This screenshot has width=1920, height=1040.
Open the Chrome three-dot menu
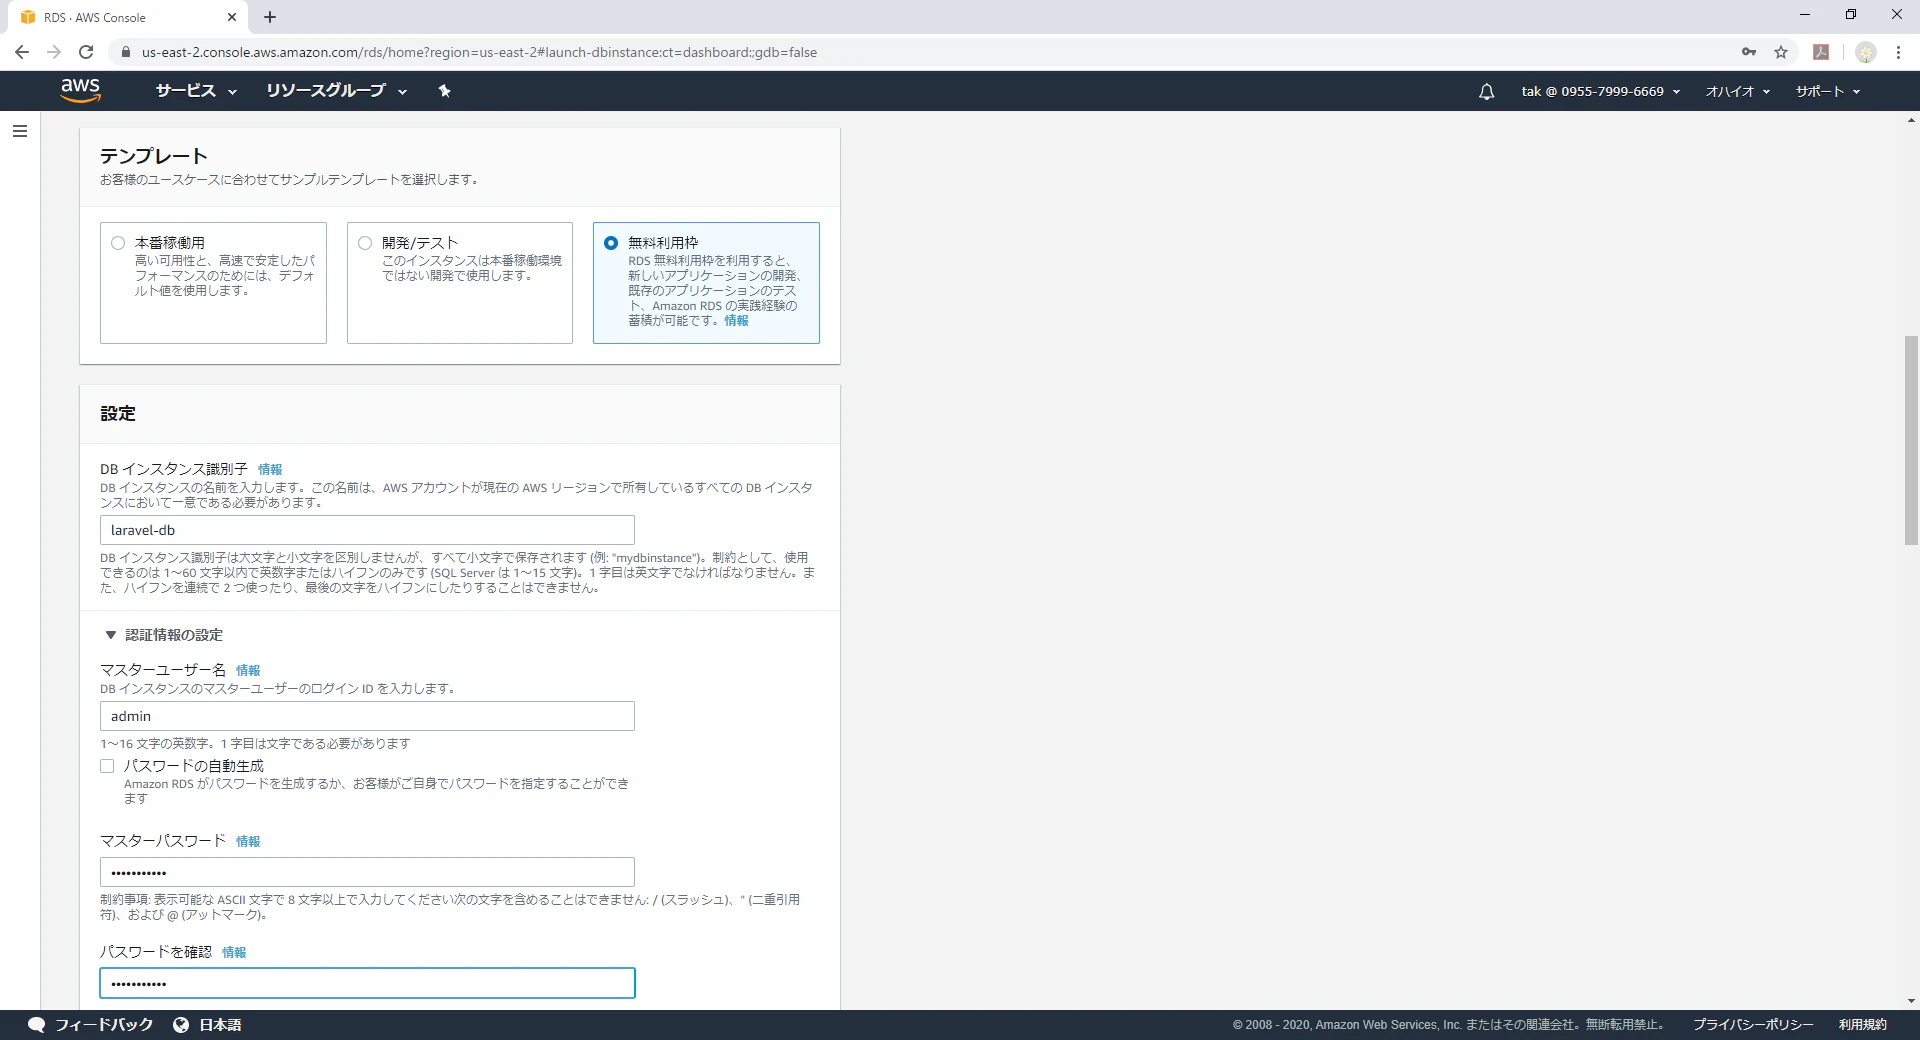(1898, 52)
